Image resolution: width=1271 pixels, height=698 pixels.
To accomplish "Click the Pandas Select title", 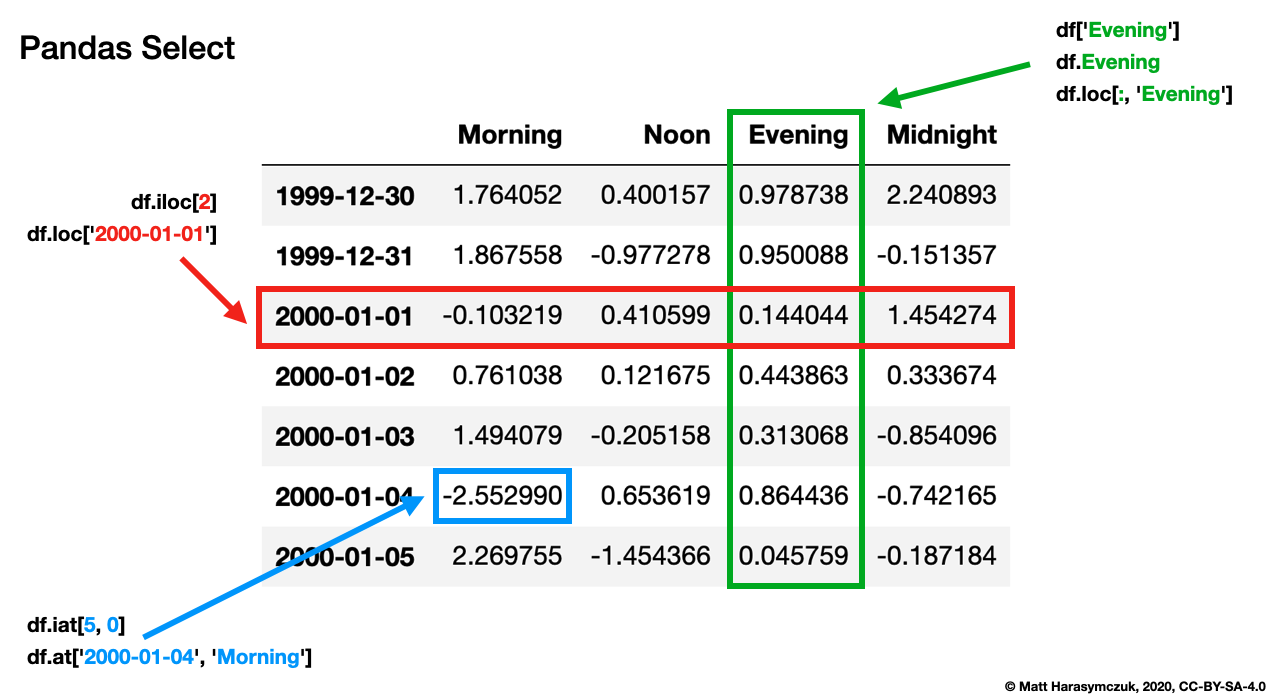I will tap(127, 47).
